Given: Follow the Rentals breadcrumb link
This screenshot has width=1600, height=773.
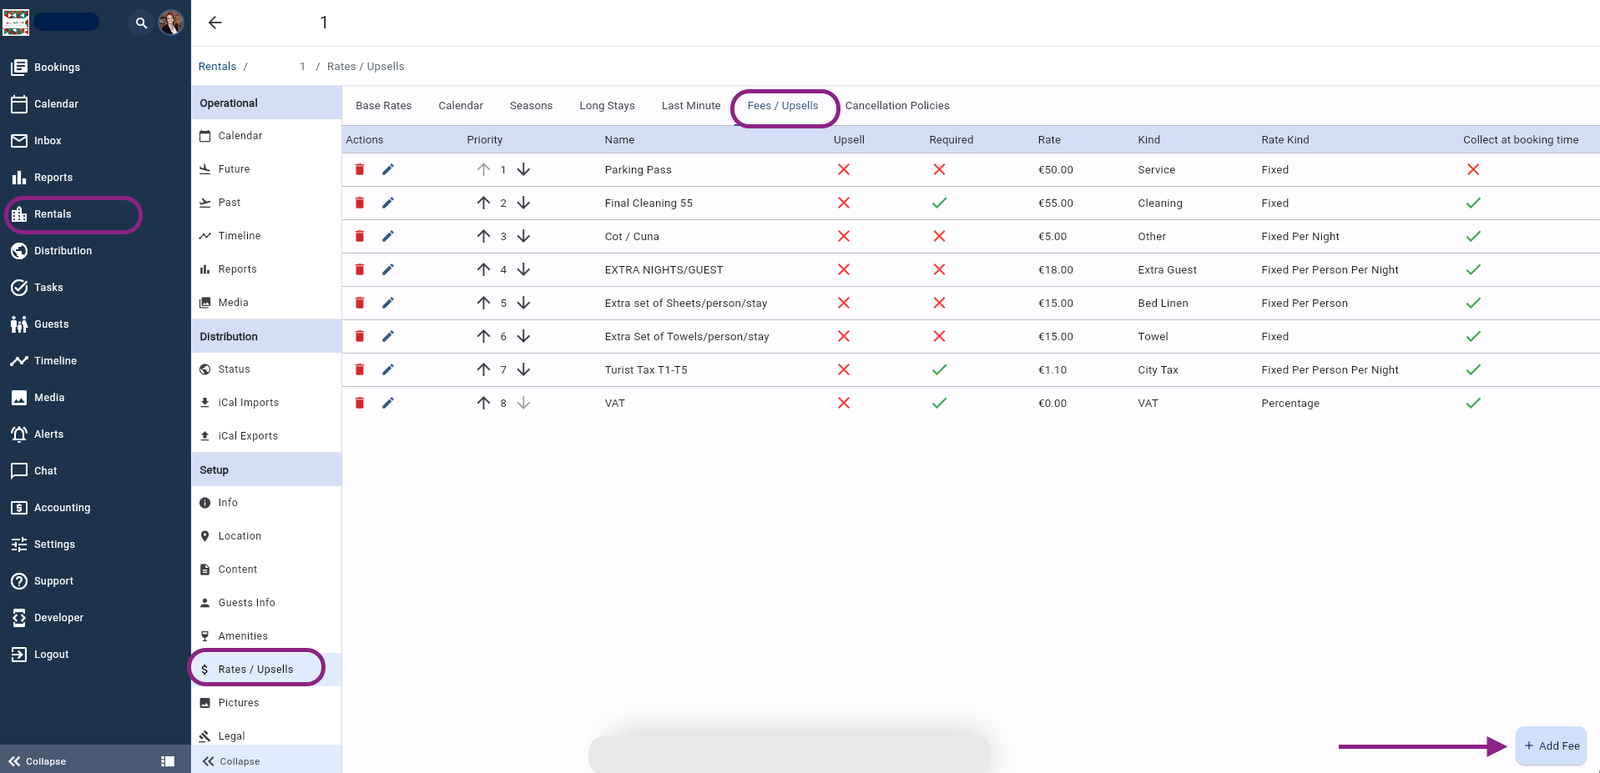Looking at the screenshot, I should pyautogui.click(x=217, y=67).
